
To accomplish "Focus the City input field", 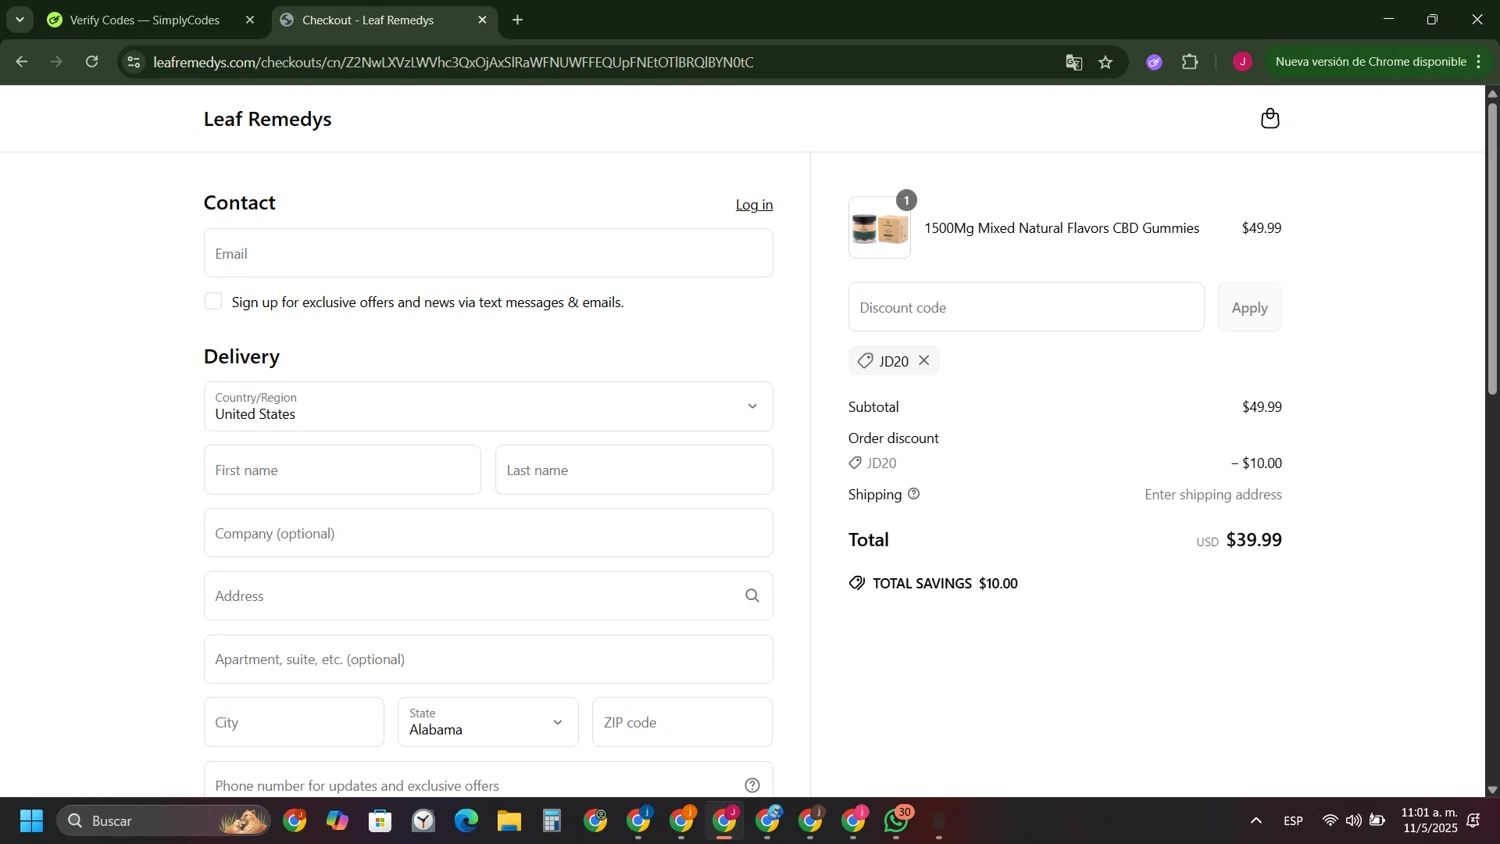I will (x=294, y=722).
